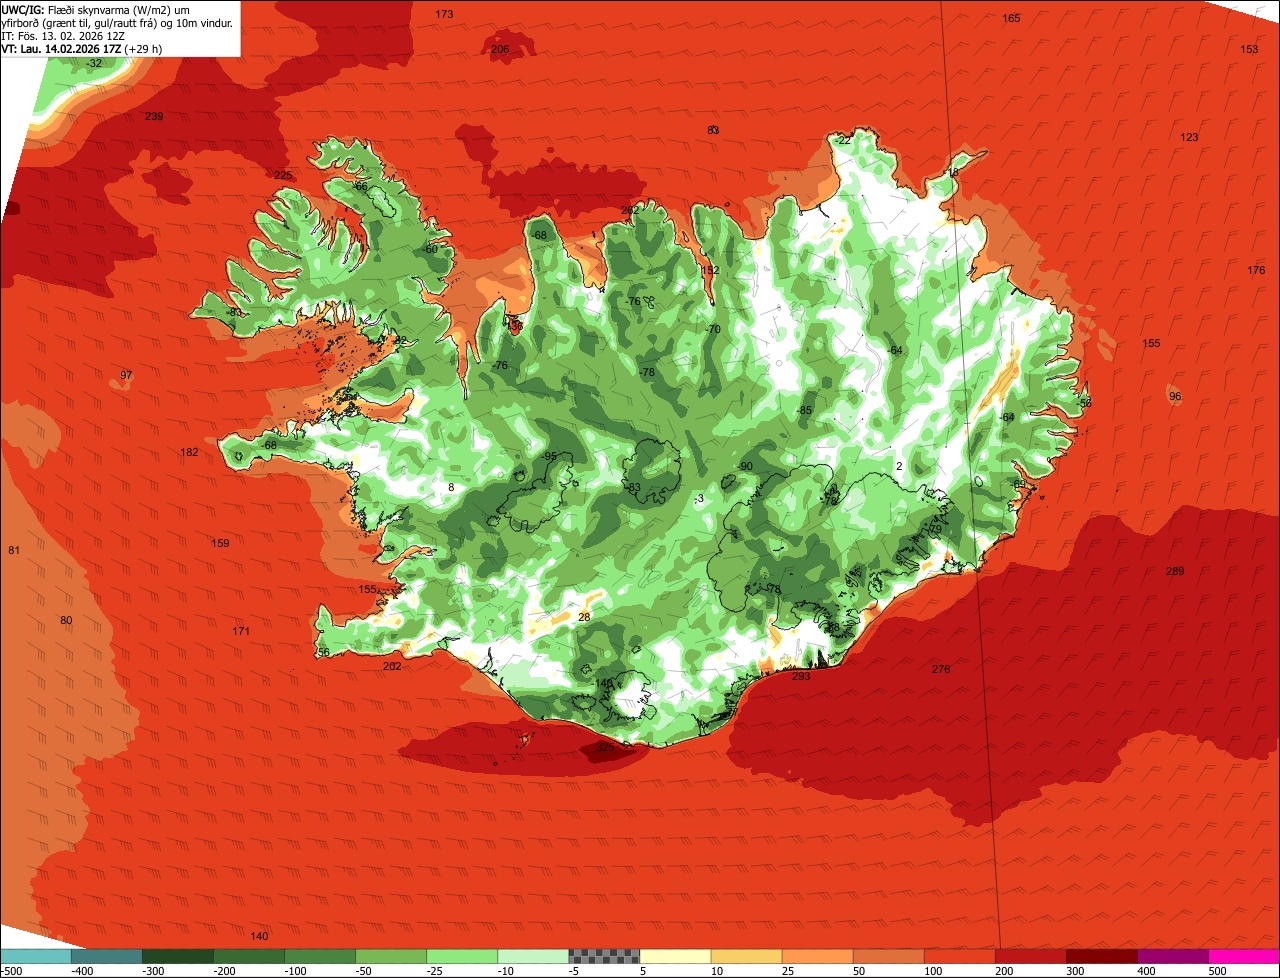Click the '276' value off southeast coast
The width and height of the screenshot is (1280, 978).
pos(941,669)
